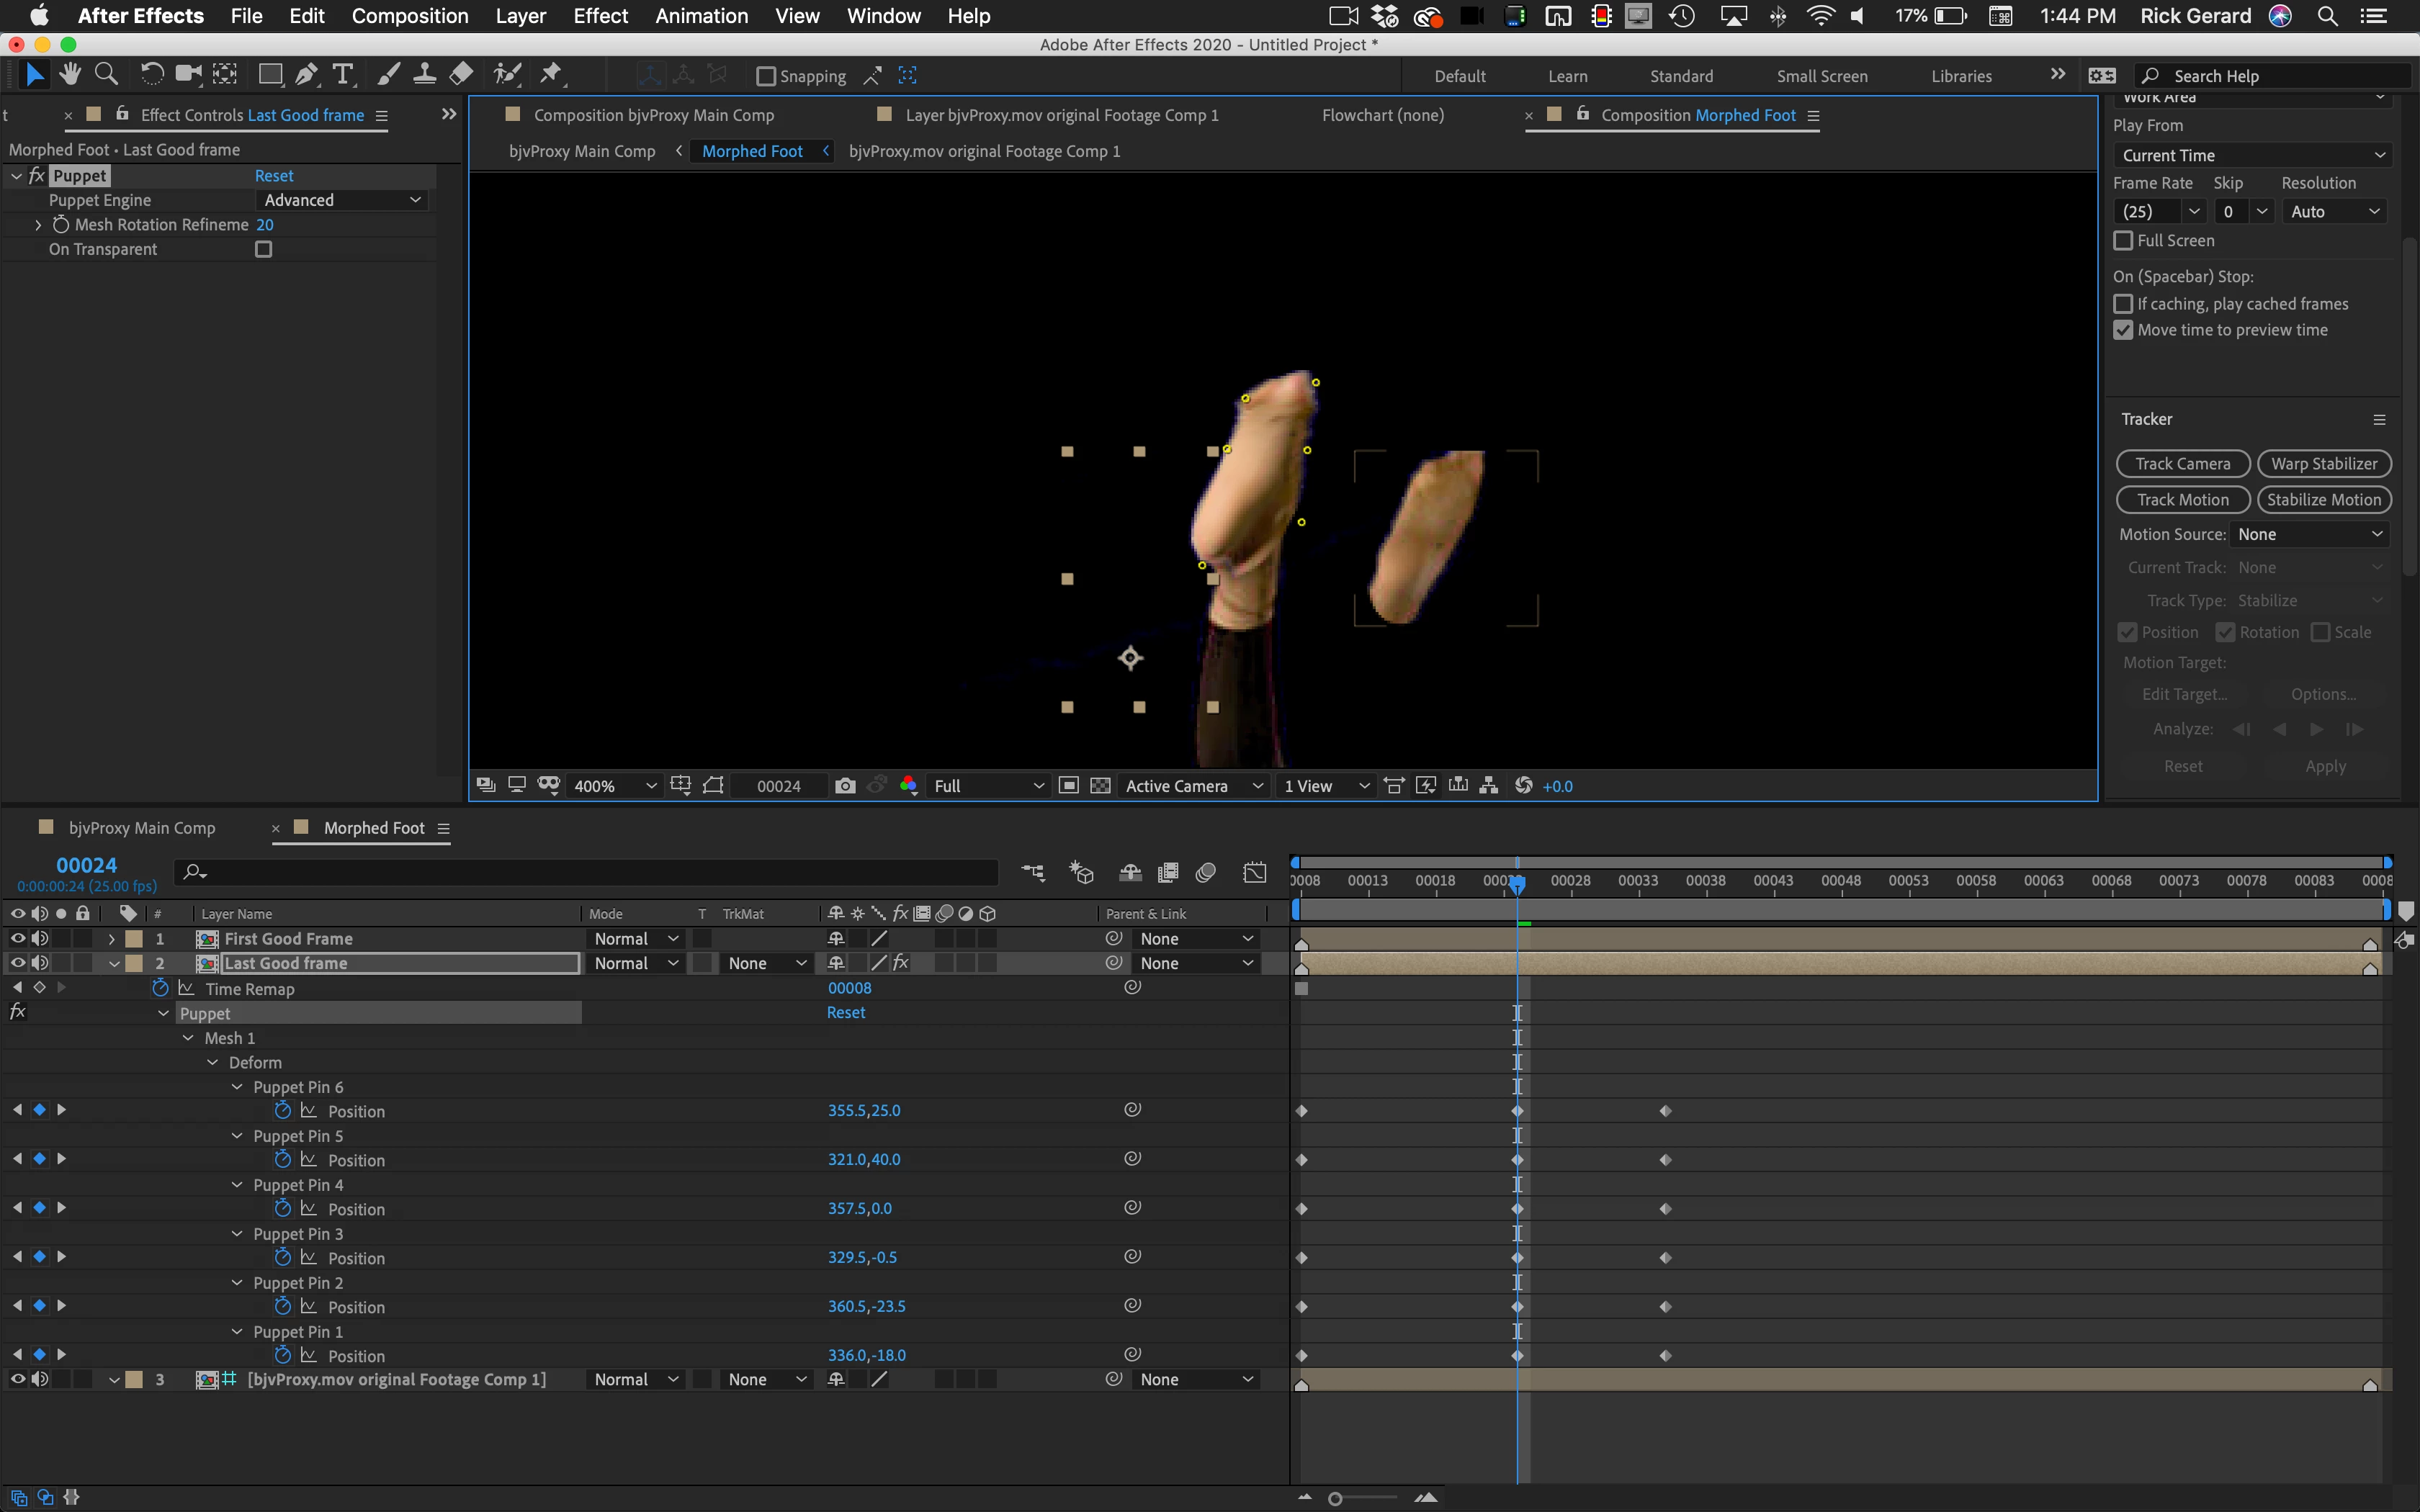Select the Clone Stamp tool
Image resolution: width=2420 pixels, height=1512 pixels.
[x=424, y=74]
